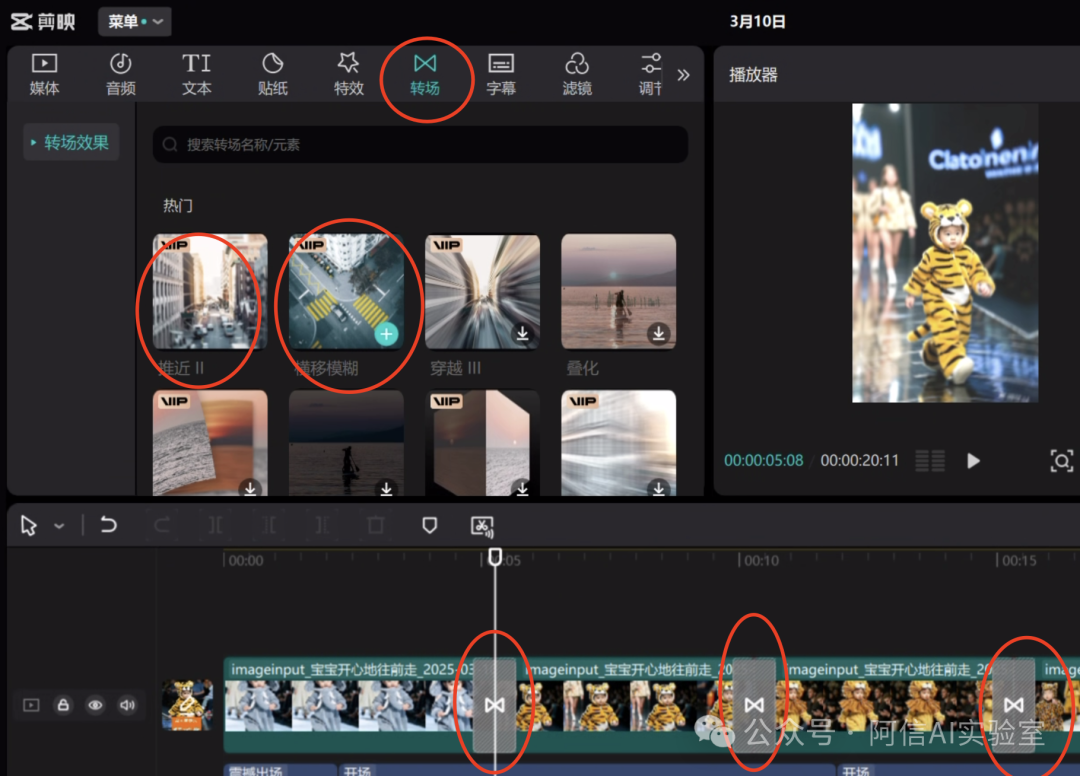This screenshot has width=1080, height=776.
Task: Open the 字幕 captions tab
Action: (x=501, y=74)
